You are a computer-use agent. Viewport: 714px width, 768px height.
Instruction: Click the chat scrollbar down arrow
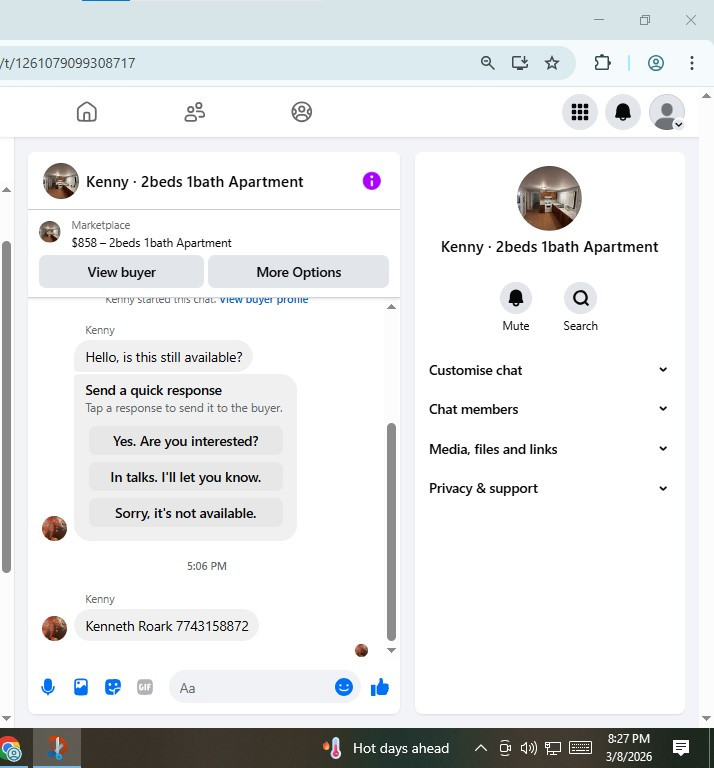click(x=391, y=650)
